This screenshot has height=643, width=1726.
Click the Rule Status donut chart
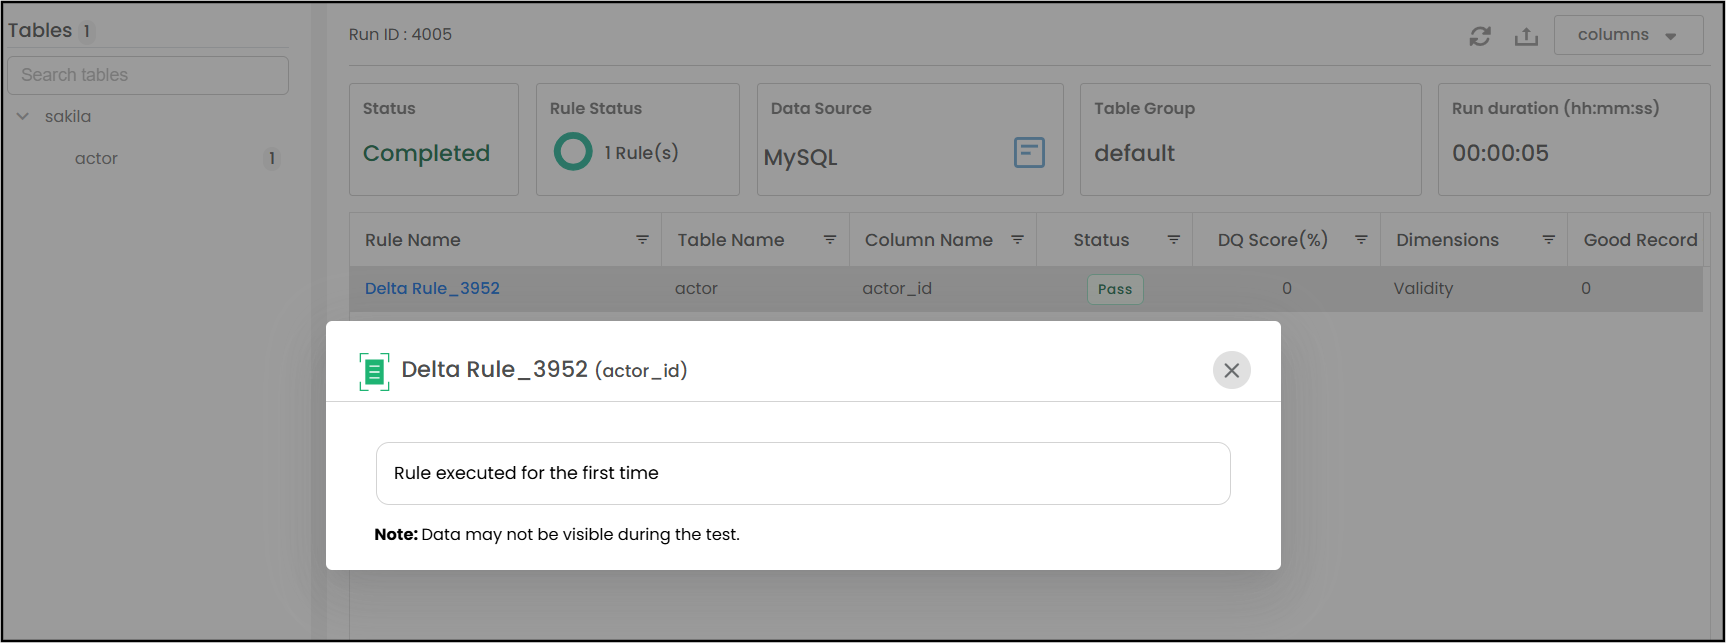[573, 152]
